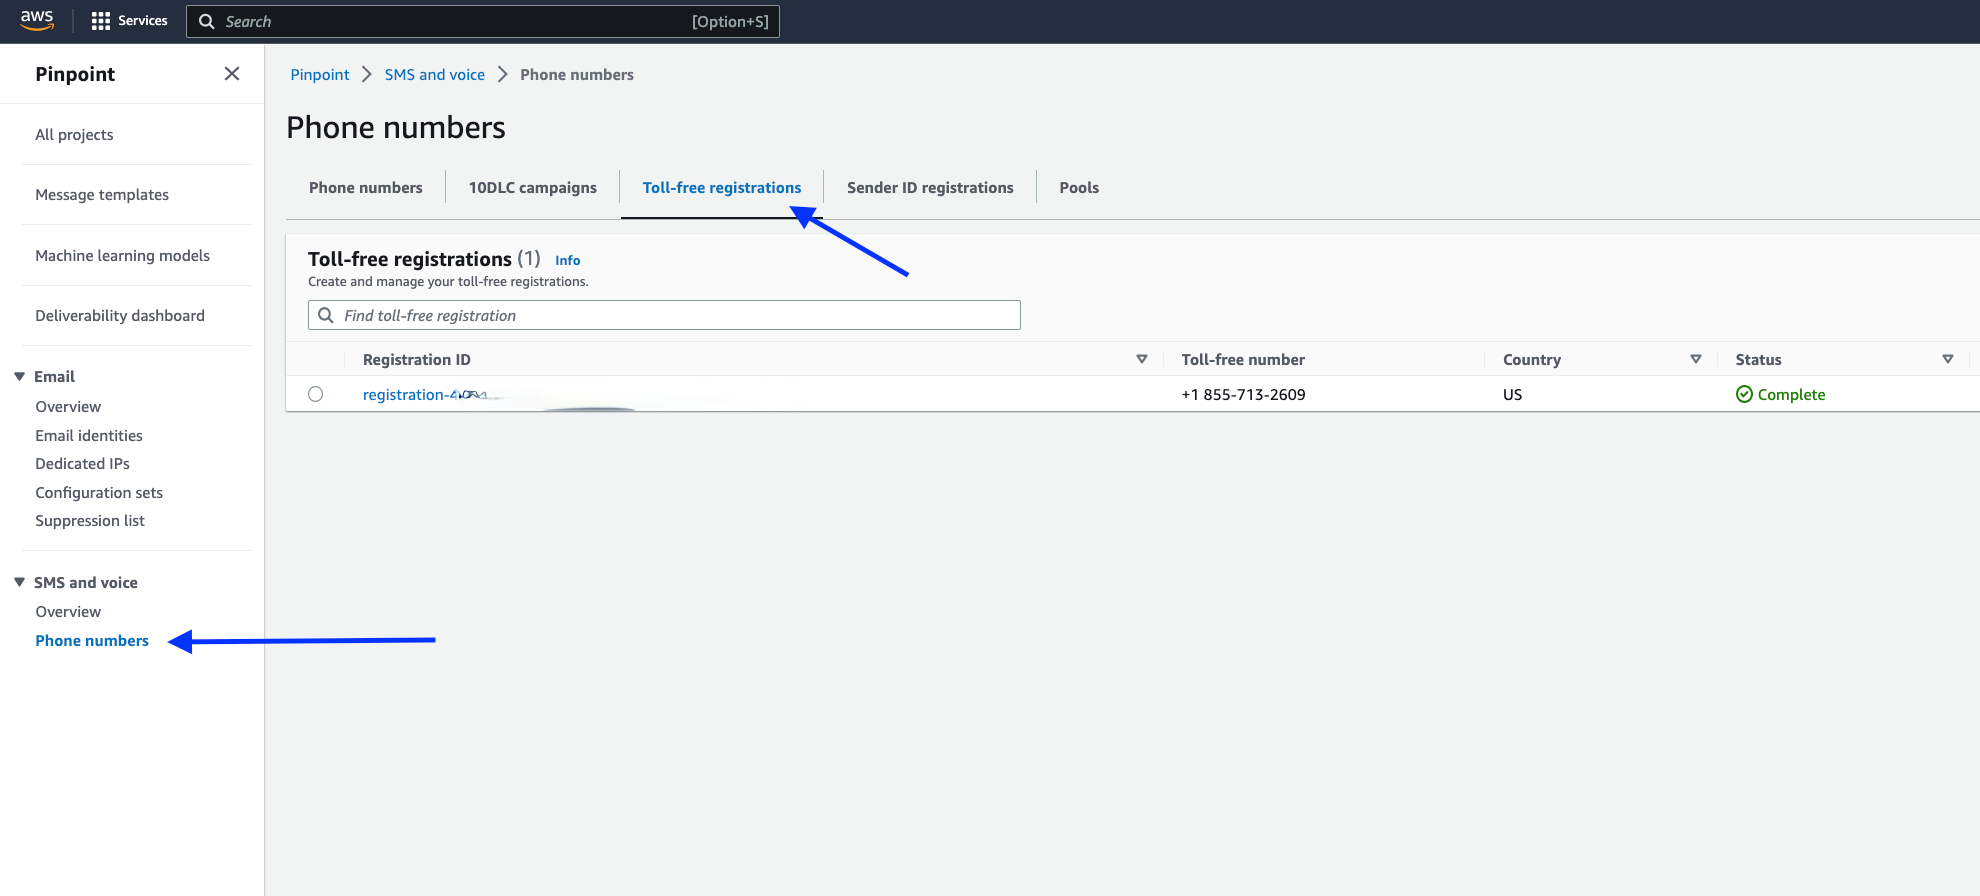Image resolution: width=1980 pixels, height=896 pixels.
Task: Click the Complete status check icon
Action: (1744, 394)
